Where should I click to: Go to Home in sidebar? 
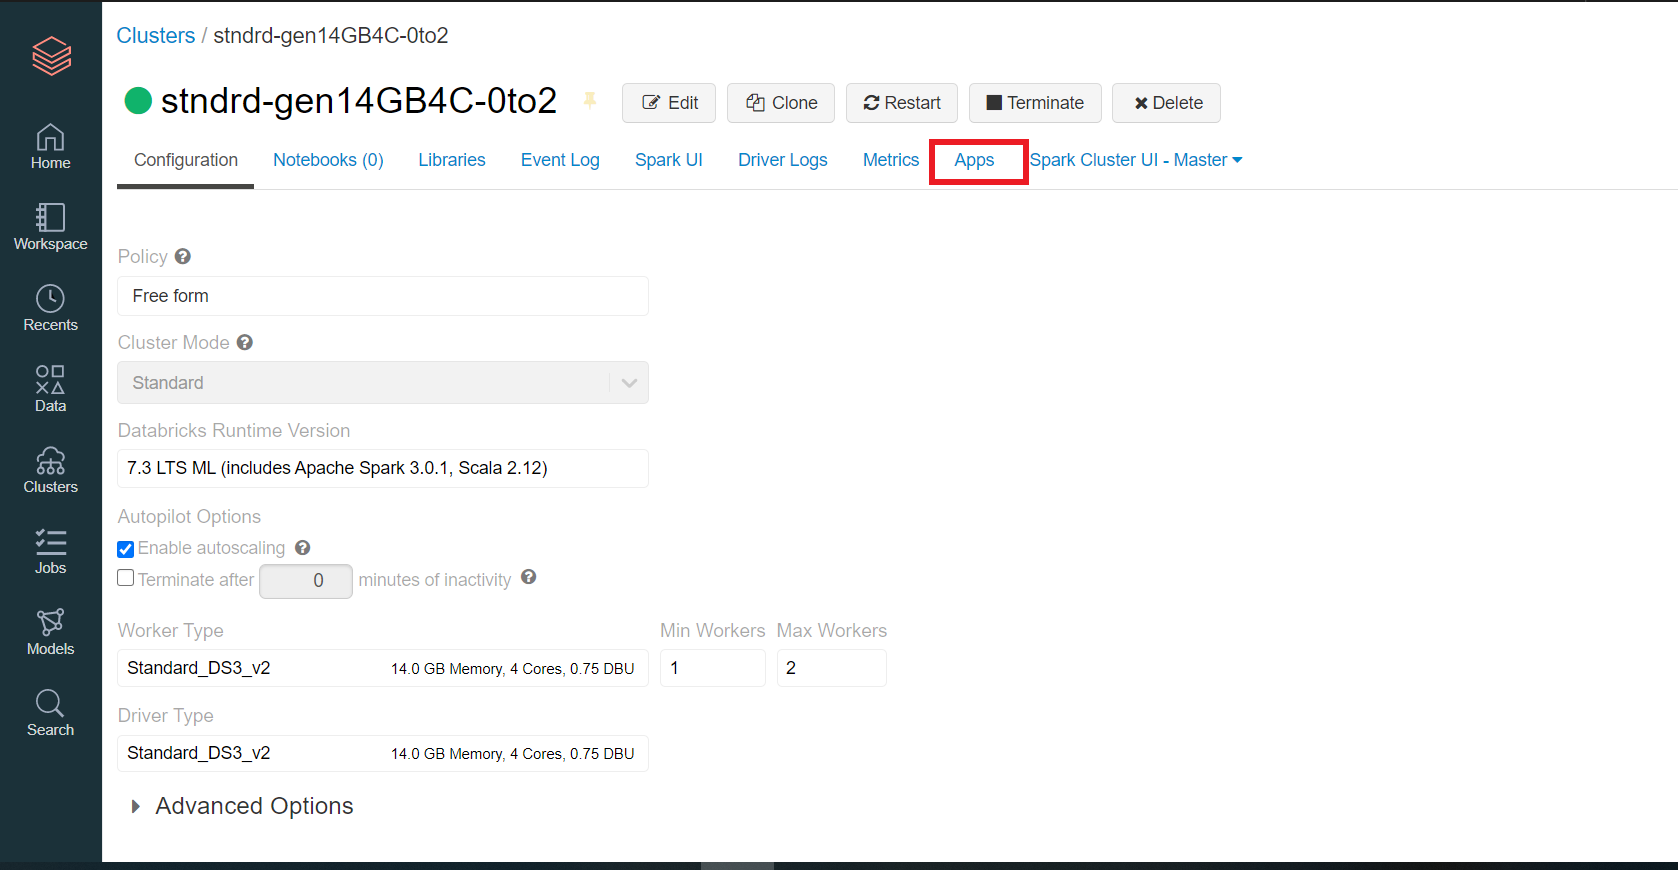pos(50,147)
